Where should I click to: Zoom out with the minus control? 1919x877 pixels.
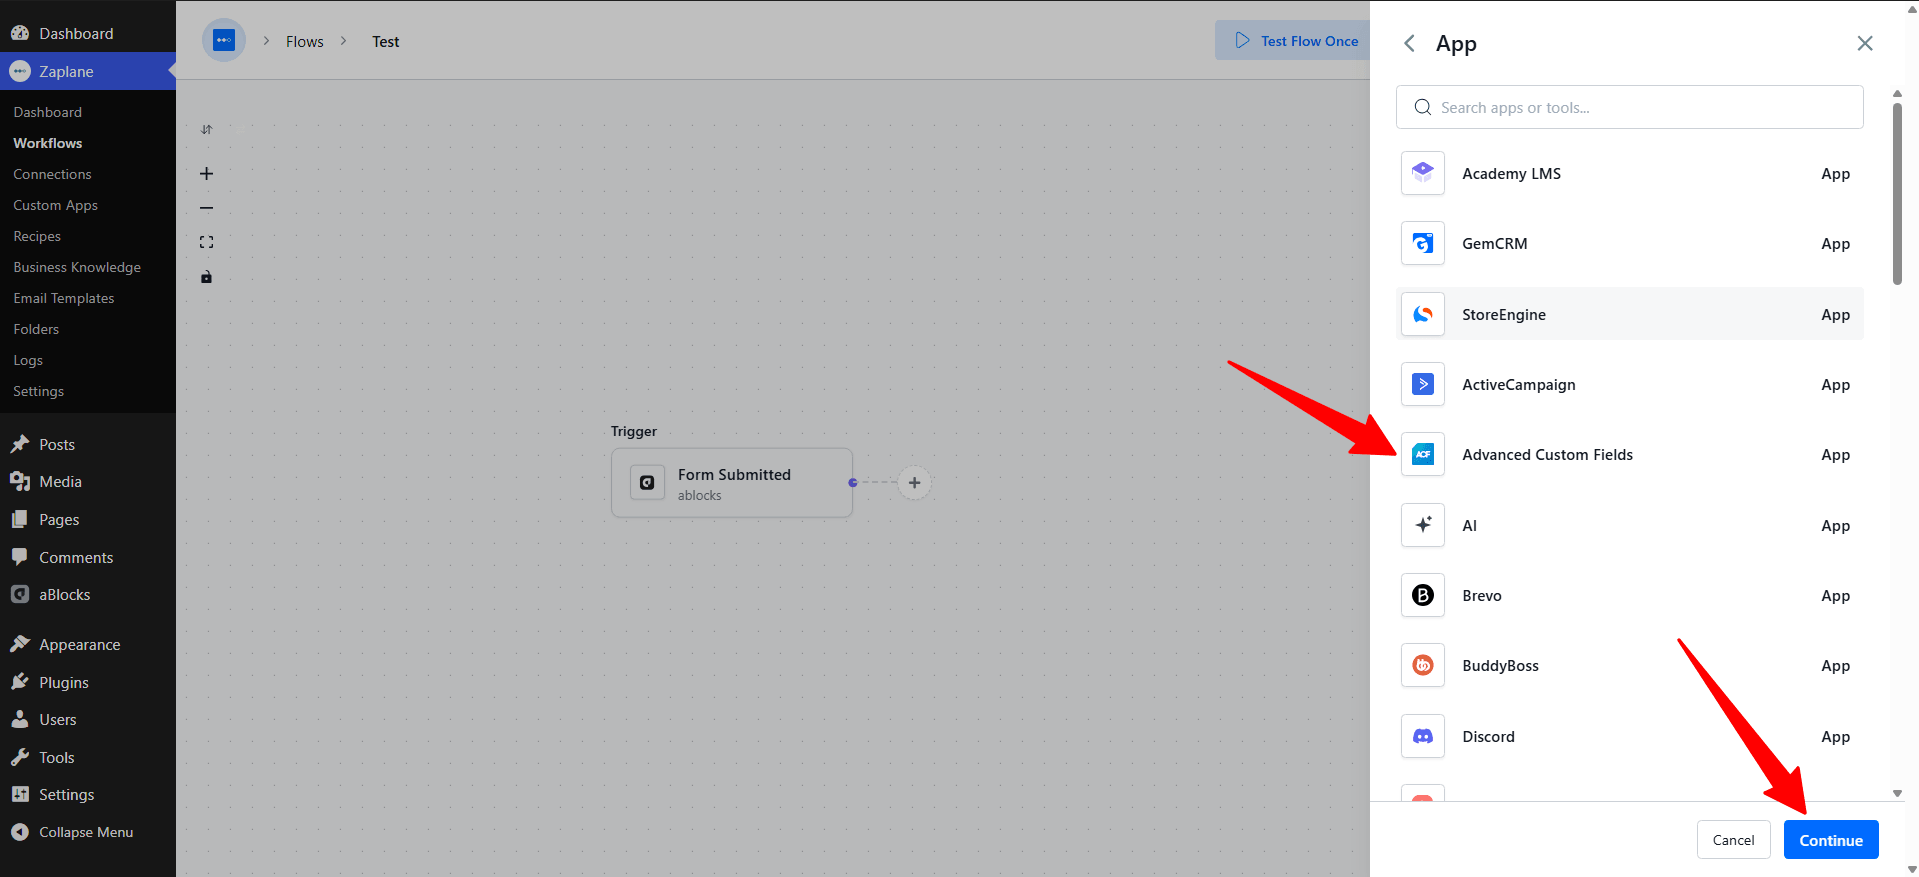(x=207, y=208)
